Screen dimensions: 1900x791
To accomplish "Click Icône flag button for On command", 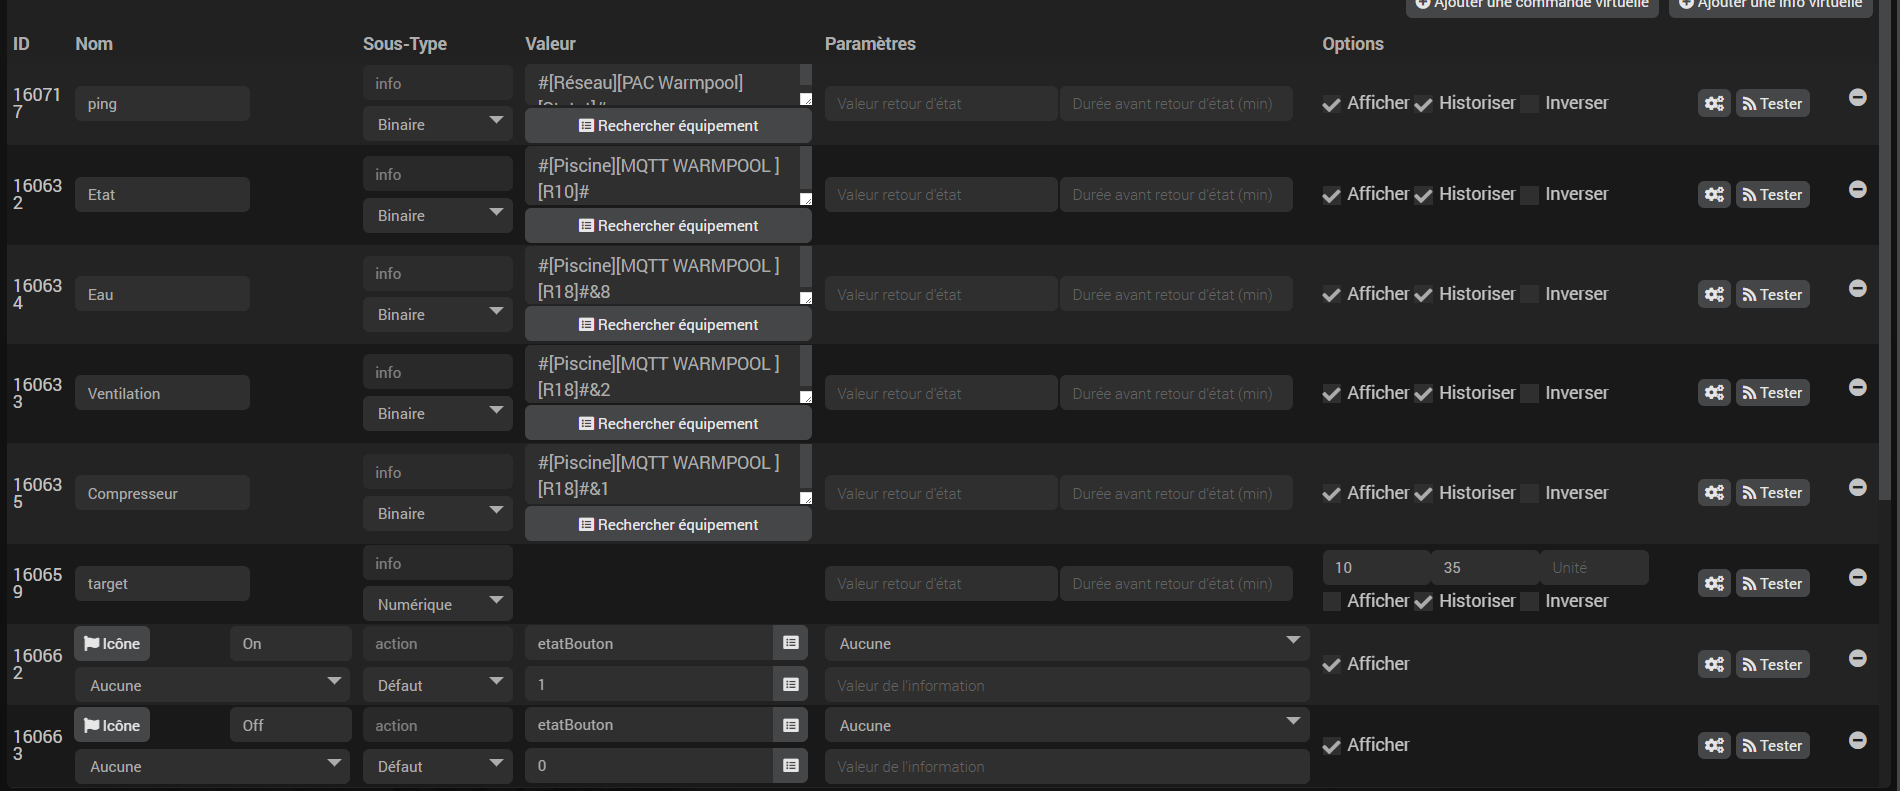I will [x=112, y=644].
